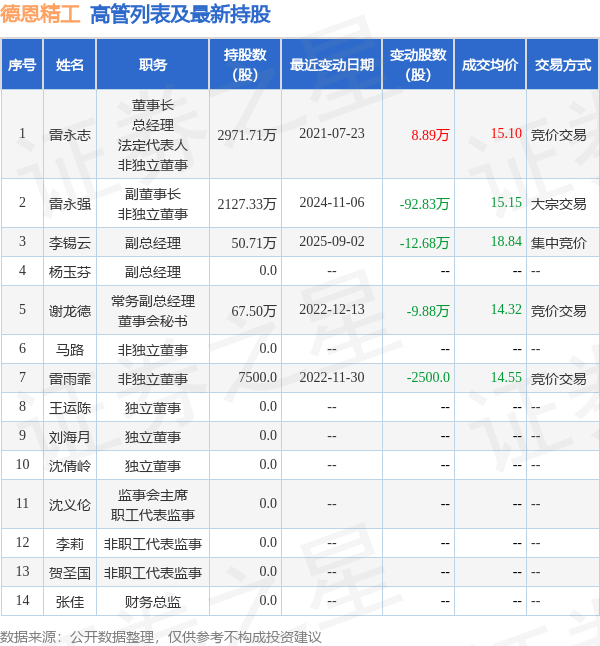The width and height of the screenshot is (600, 646).
Task: Click the change value -2500.0
Action: [428, 377]
